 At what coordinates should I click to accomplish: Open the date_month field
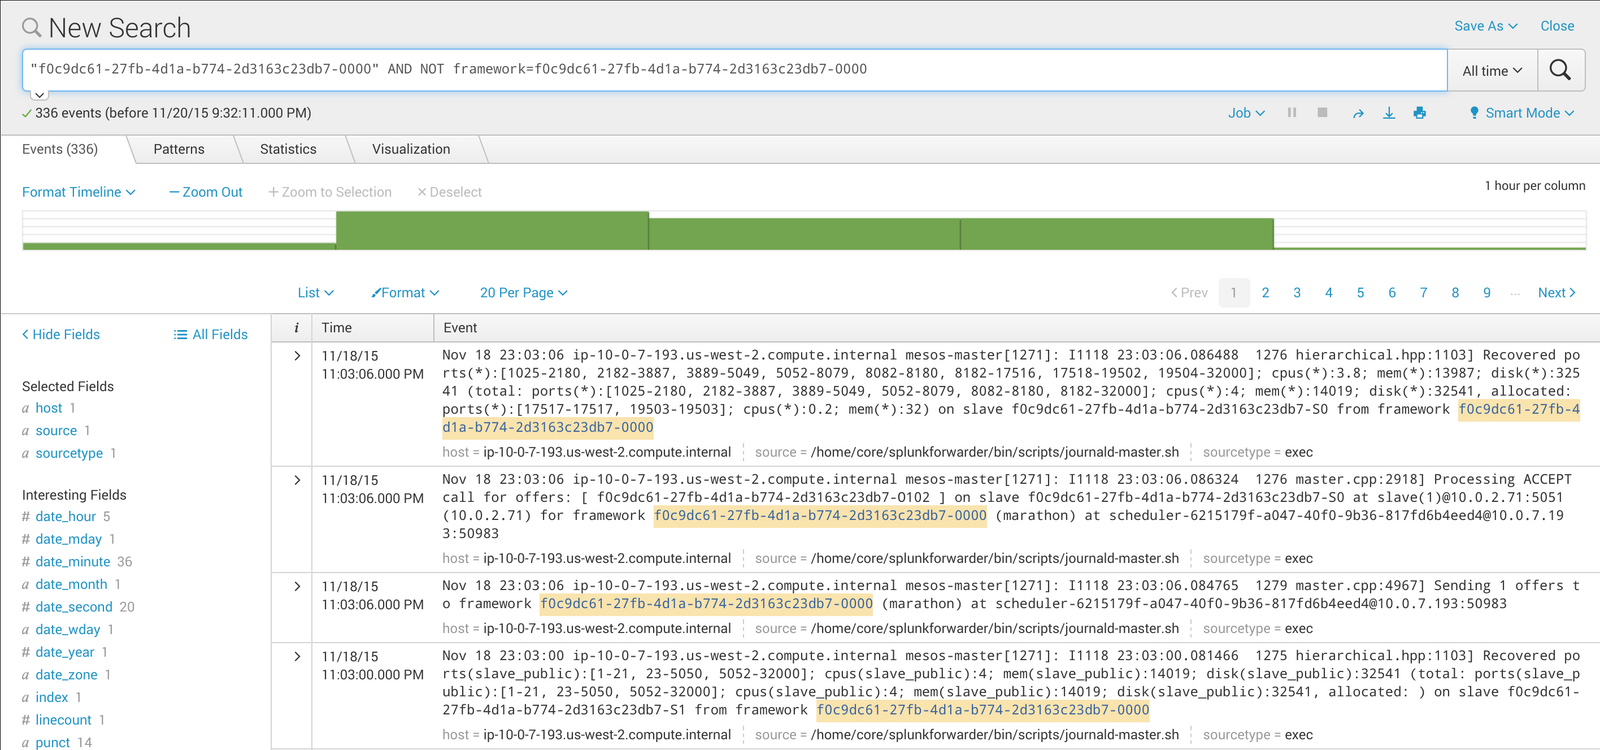pos(71,584)
